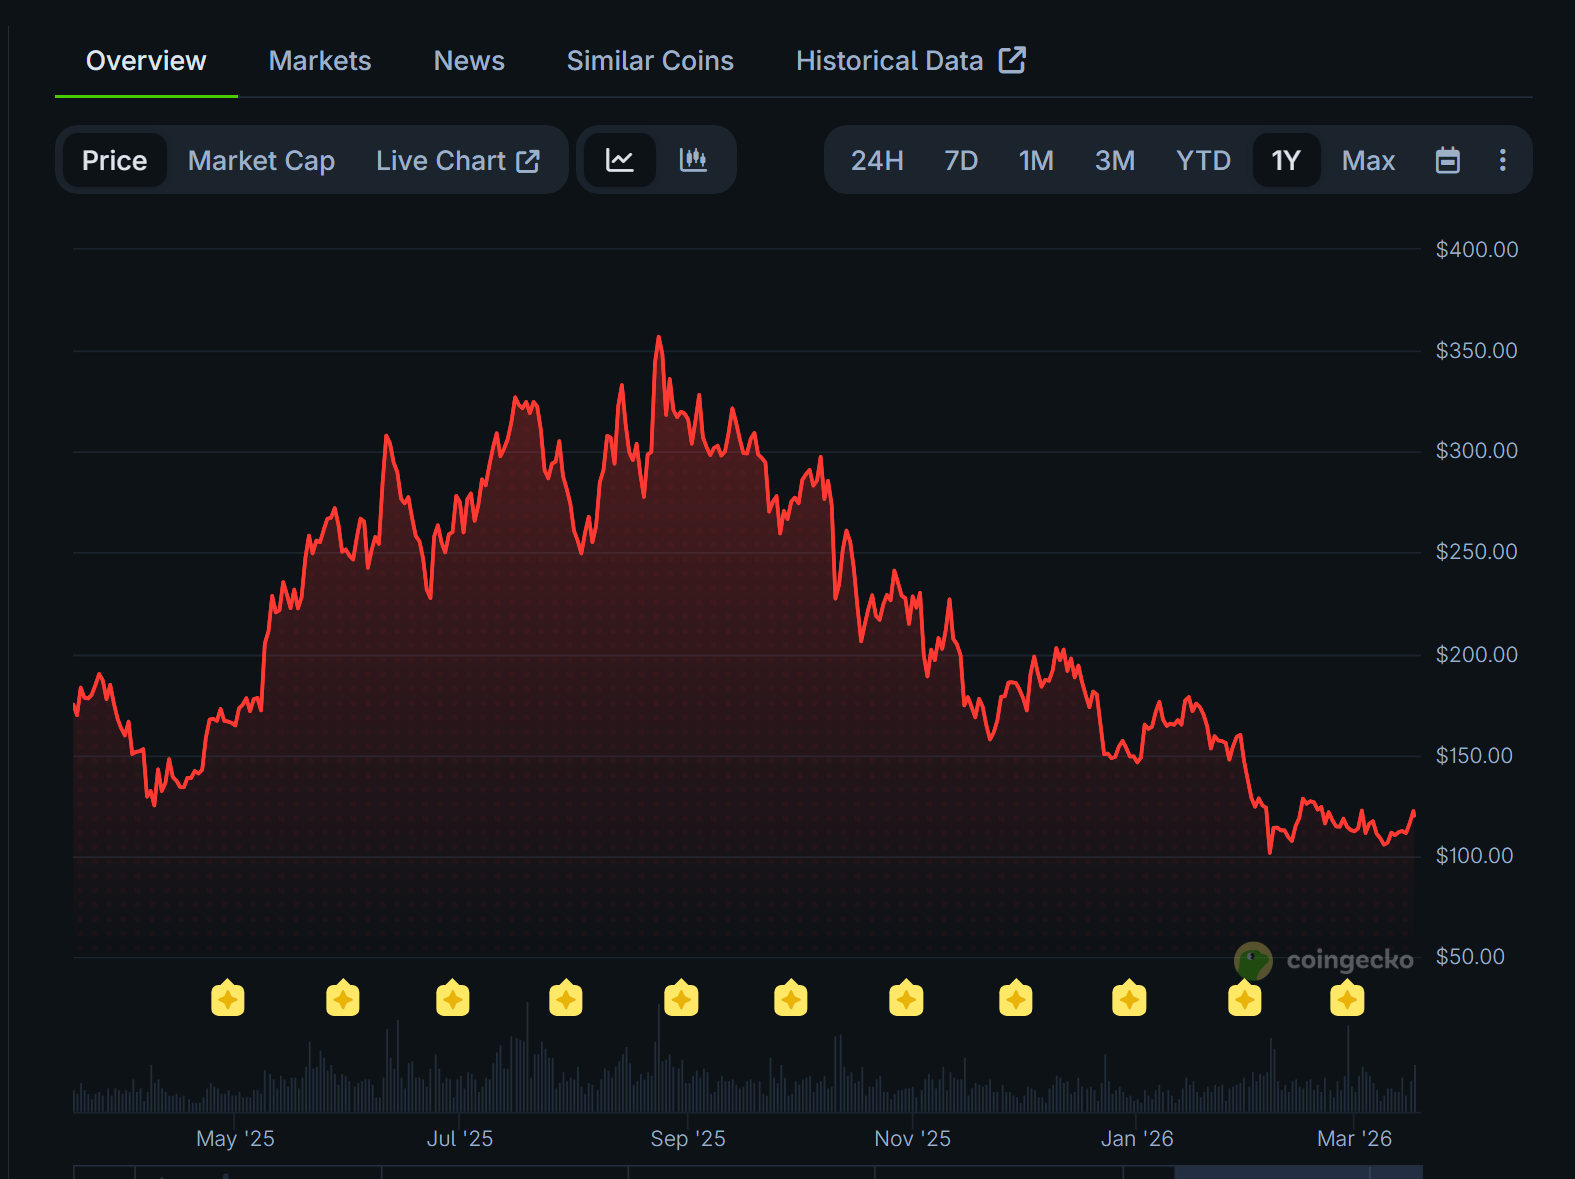Open the star event marker above Jul '25

453,998
